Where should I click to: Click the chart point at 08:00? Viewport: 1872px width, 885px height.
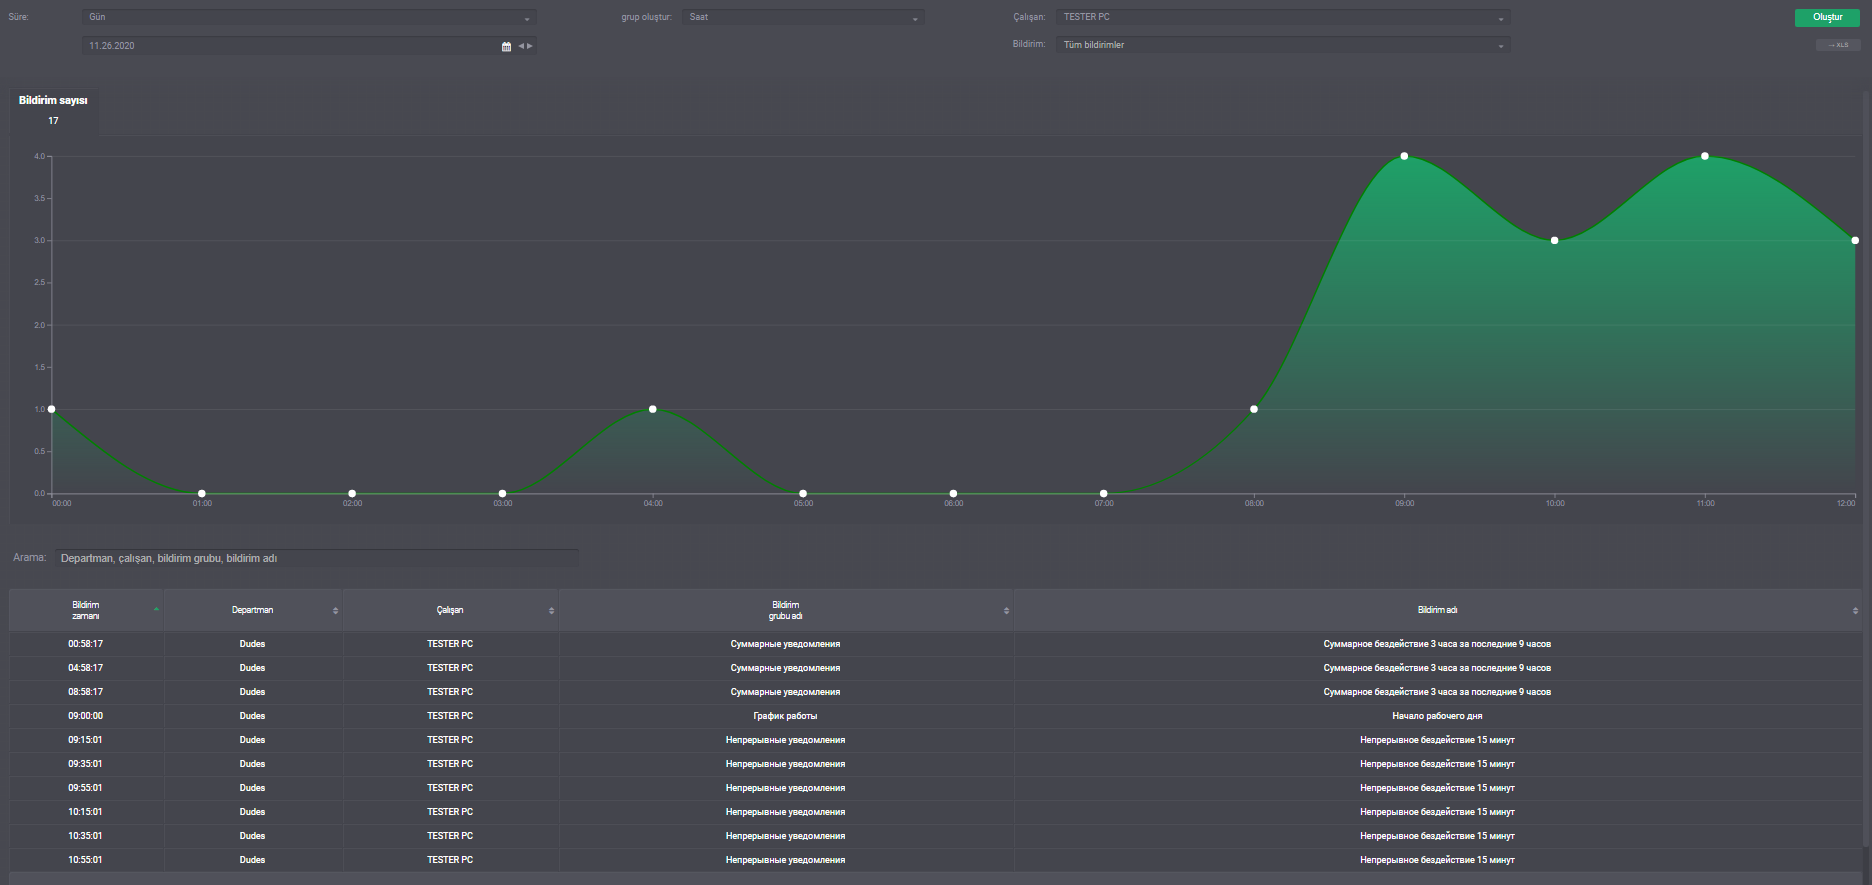(1254, 409)
